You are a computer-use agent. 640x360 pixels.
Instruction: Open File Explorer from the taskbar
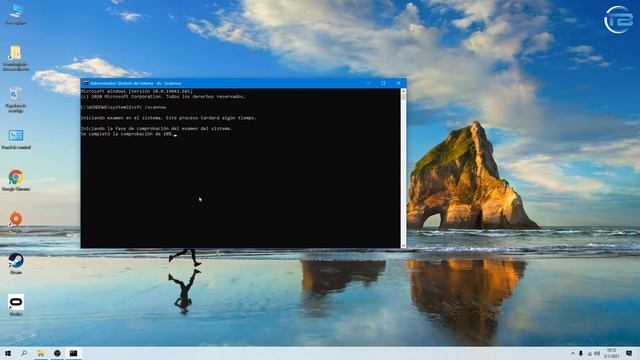40,353
